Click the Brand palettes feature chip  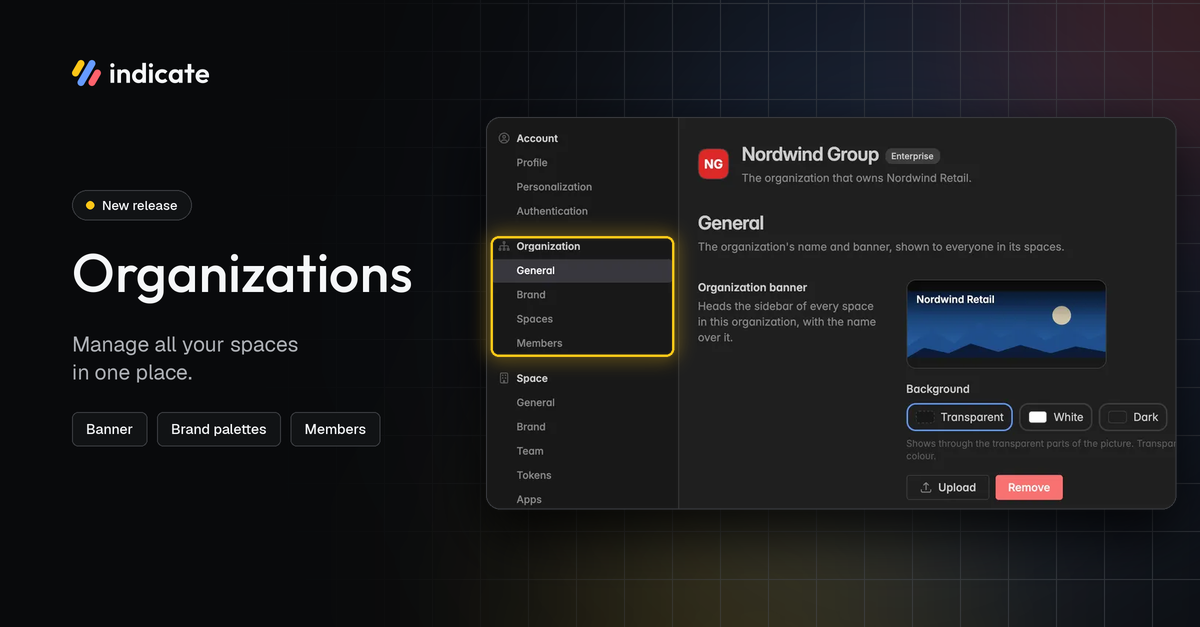(x=219, y=429)
